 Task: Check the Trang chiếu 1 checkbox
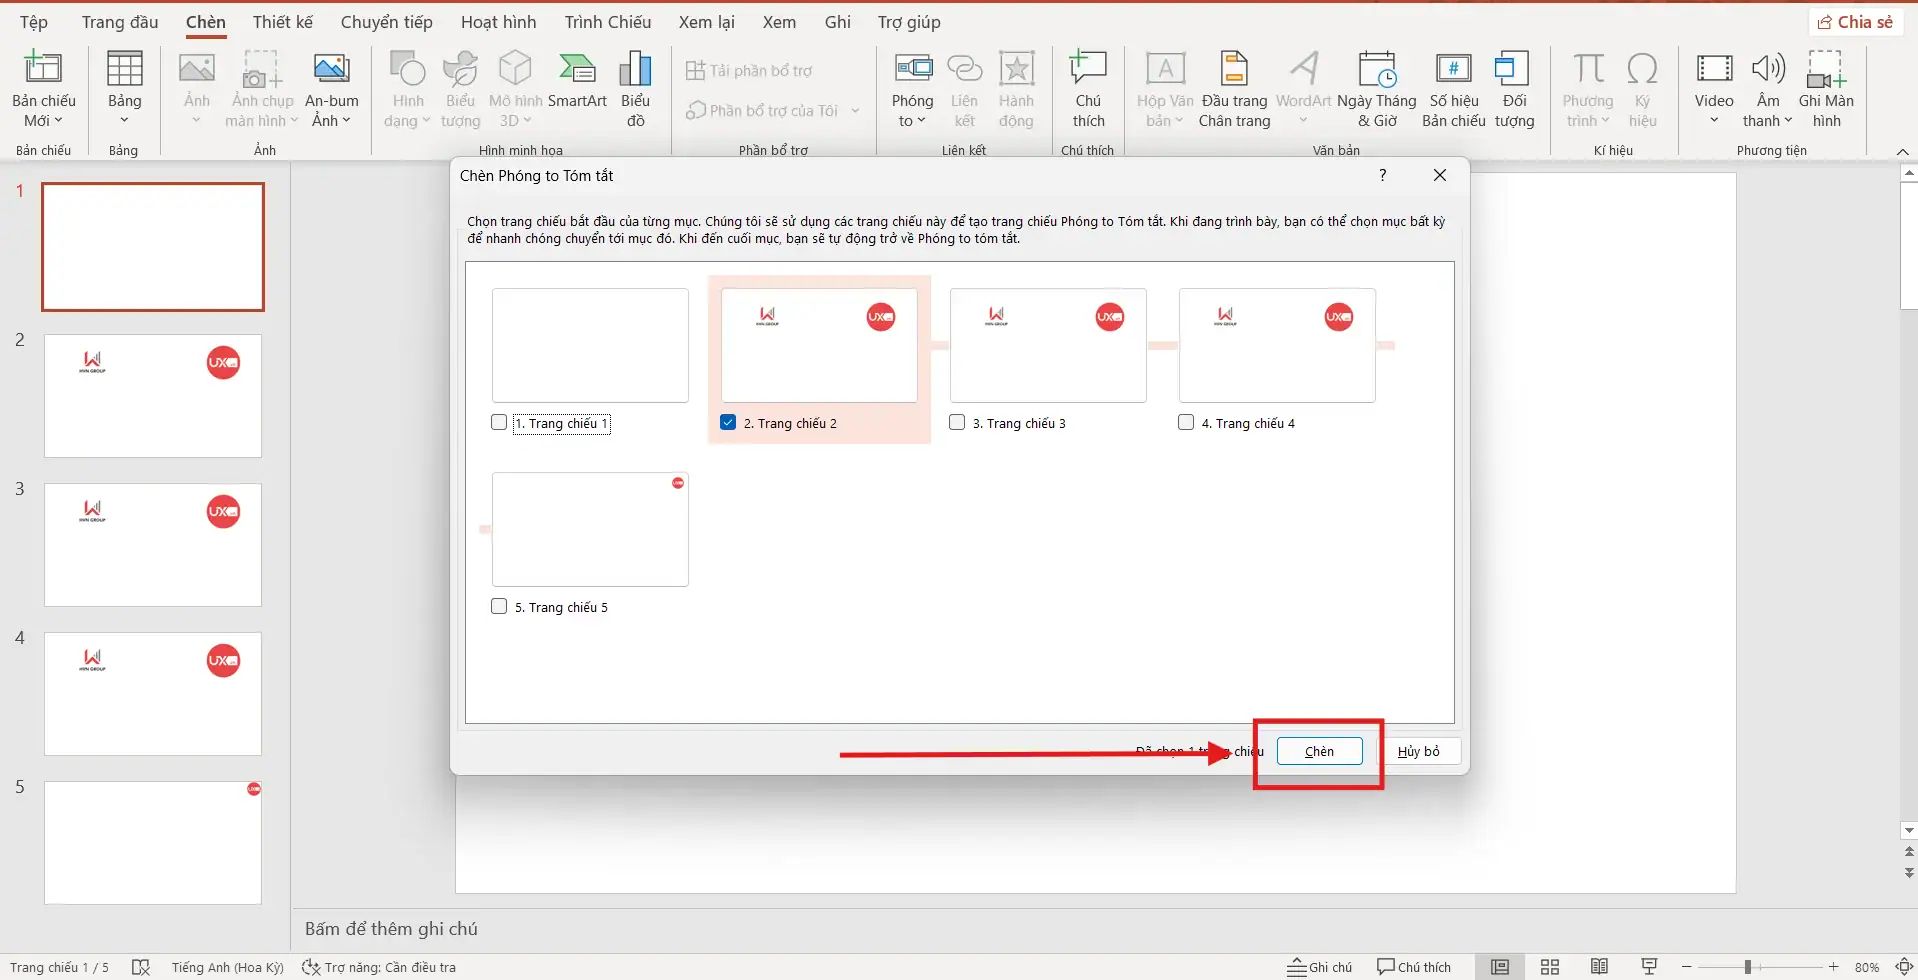(500, 422)
